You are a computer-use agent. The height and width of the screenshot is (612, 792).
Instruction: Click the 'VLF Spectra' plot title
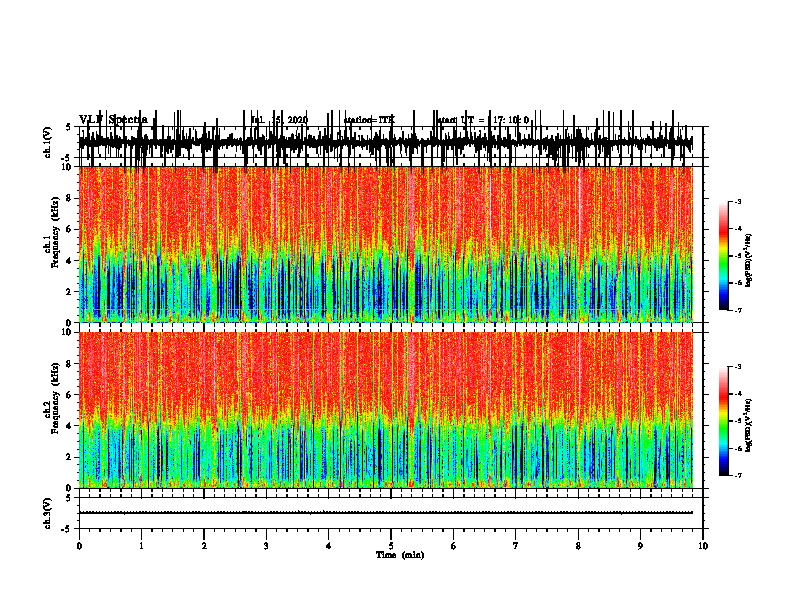[x=113, y=120]
